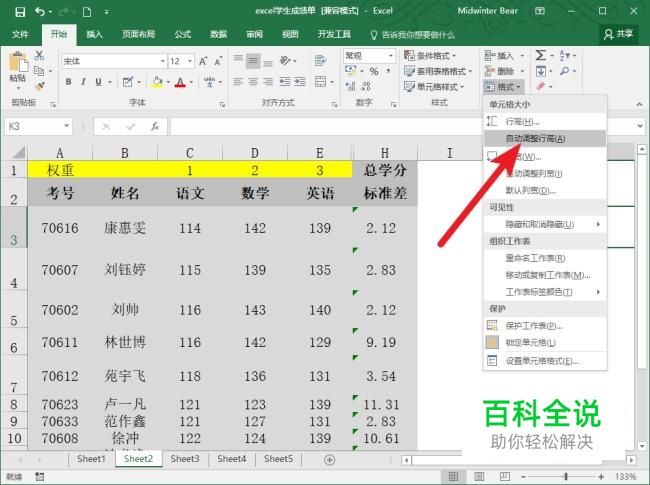The width and height of the screenshot is (650, 485).
Task: Insert AutoSum formula
Action: pyautogui.click(x=541, y=55)
